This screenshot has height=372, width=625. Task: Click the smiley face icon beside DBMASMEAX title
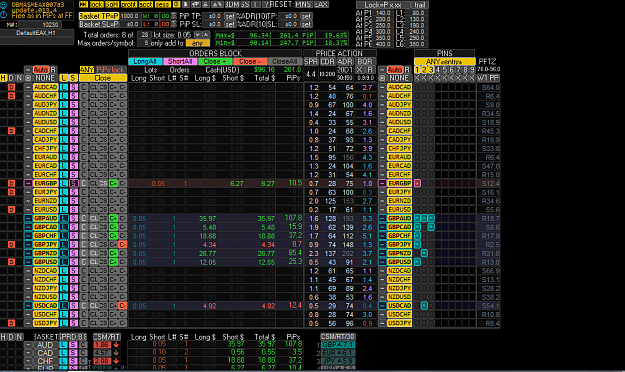click(4, 5)
